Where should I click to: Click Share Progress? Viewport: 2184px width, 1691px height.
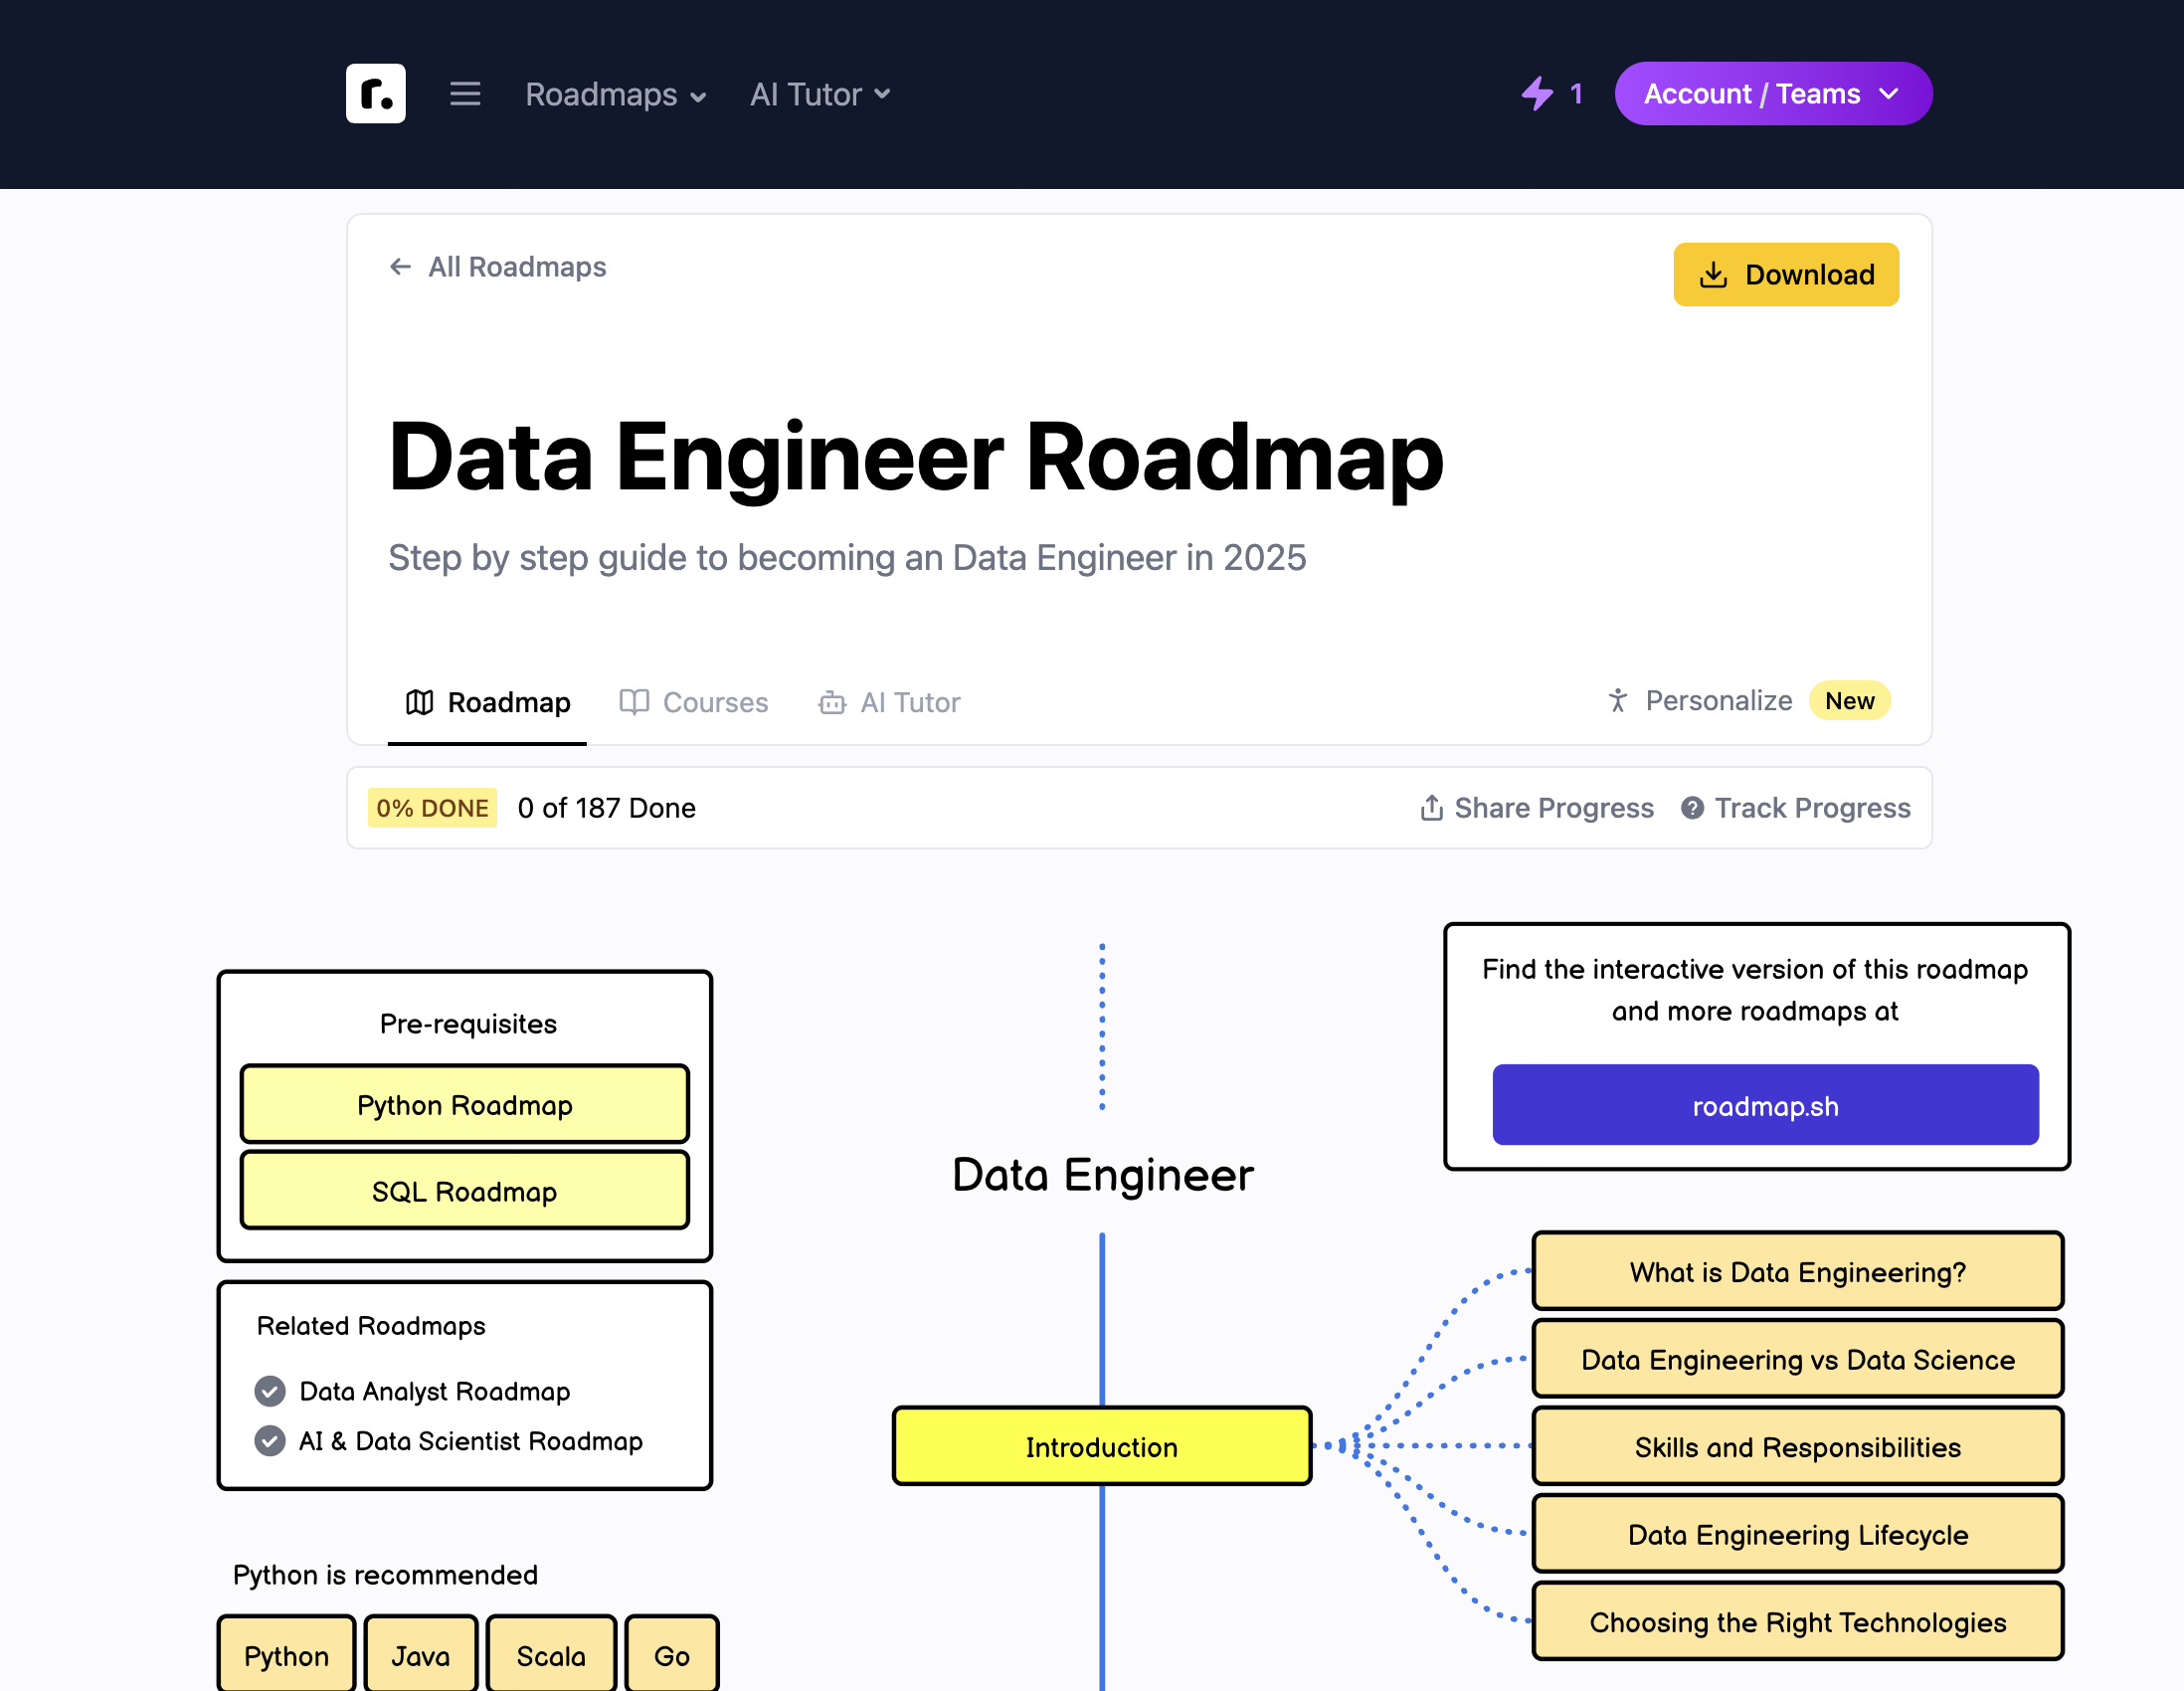click(1537, 808)
